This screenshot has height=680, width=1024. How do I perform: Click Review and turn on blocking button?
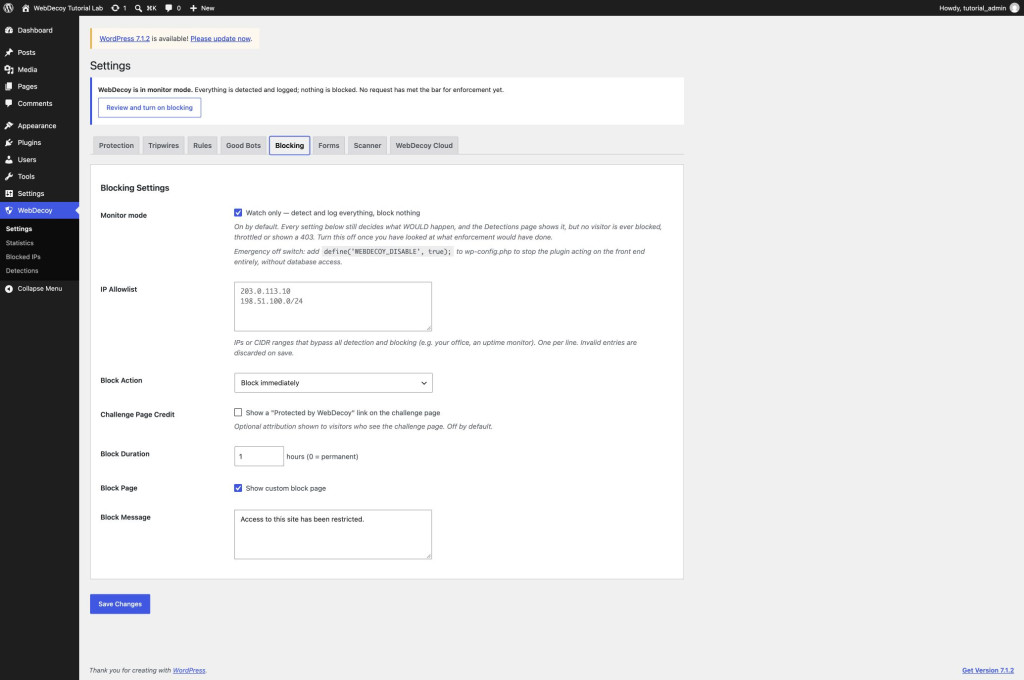[x=150, y=108]
